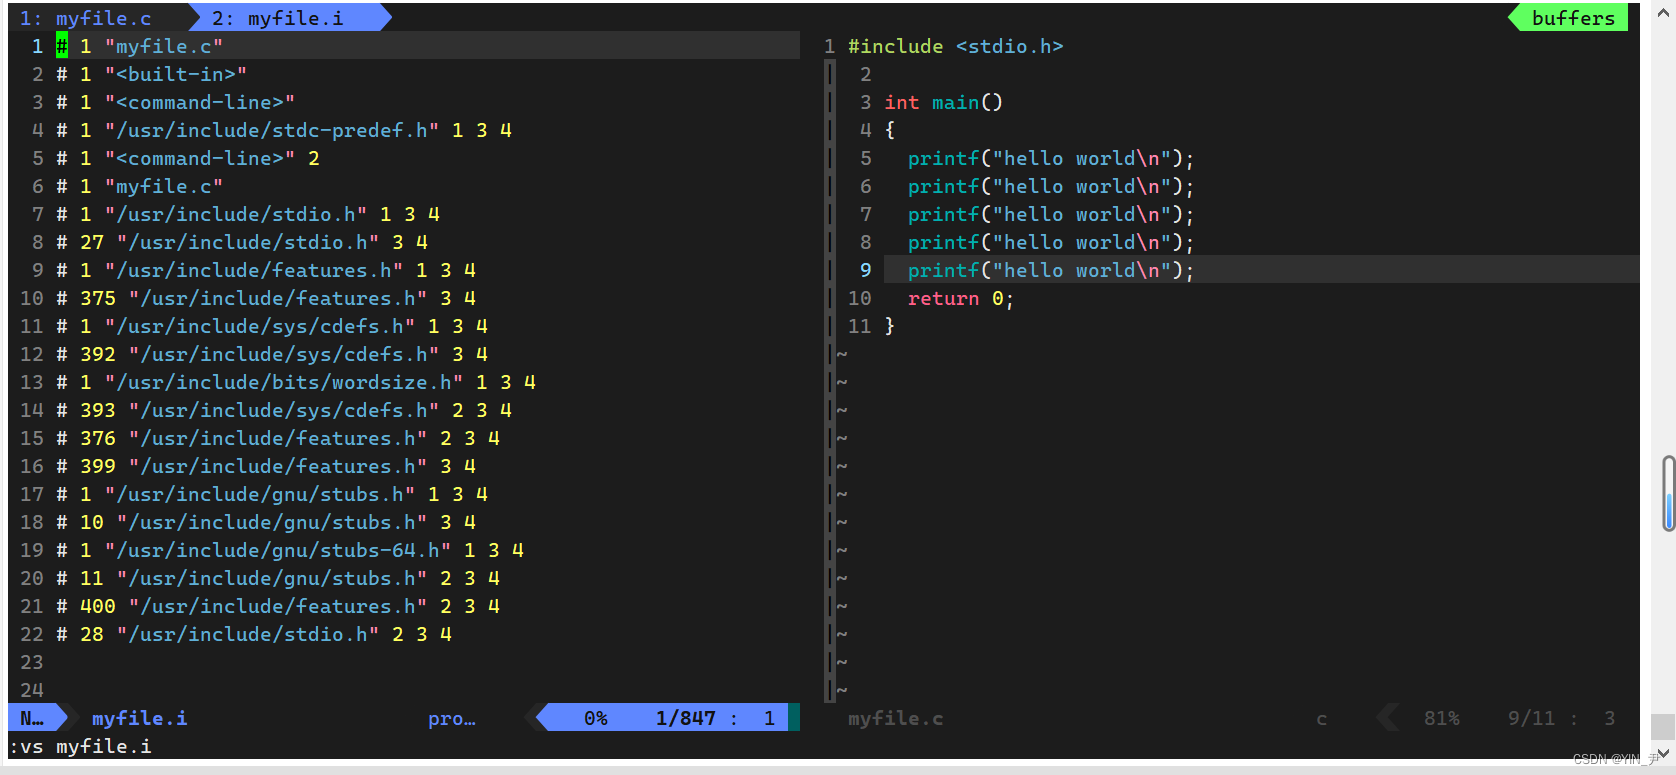
Task: Select the line with '/usr/include/stdc-predef.h'
Action: tap(284, 130)
